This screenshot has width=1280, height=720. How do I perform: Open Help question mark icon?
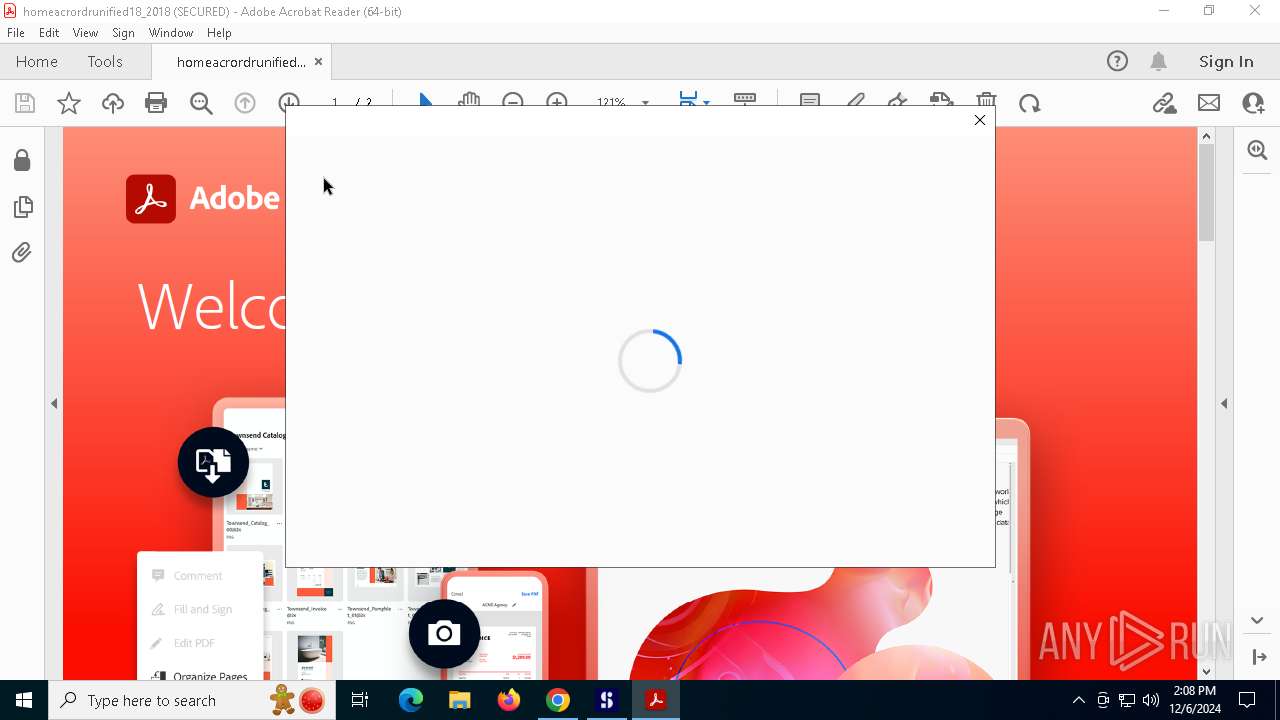[1117, 61]
